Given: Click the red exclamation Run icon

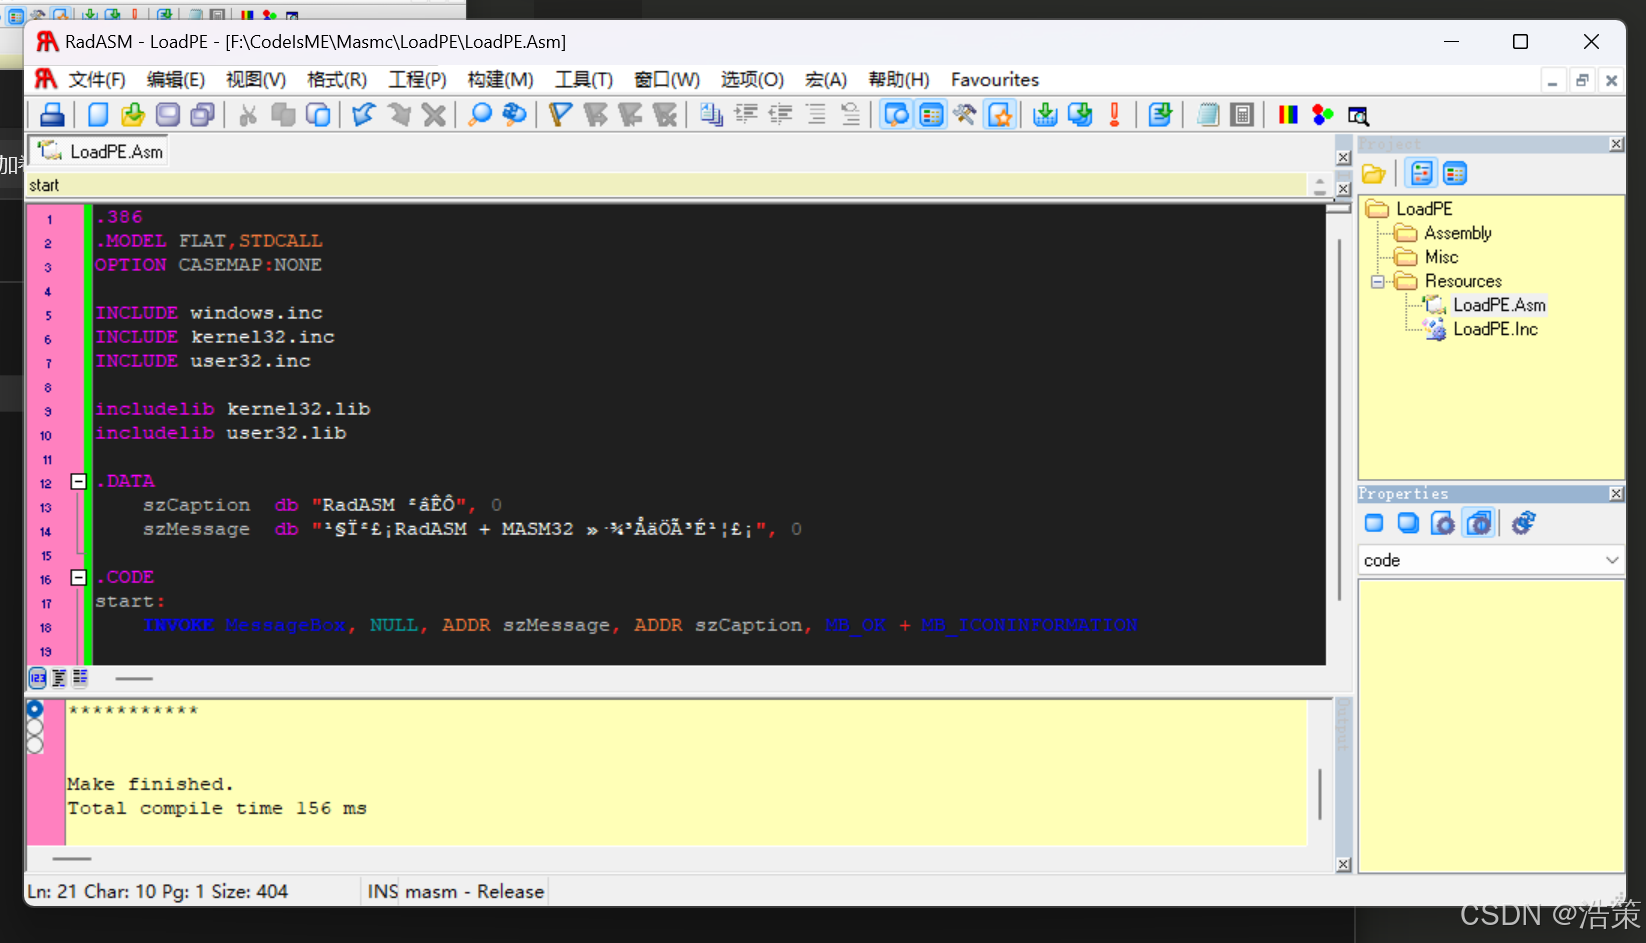Looking at the screenshot, I should (1114, 115).
